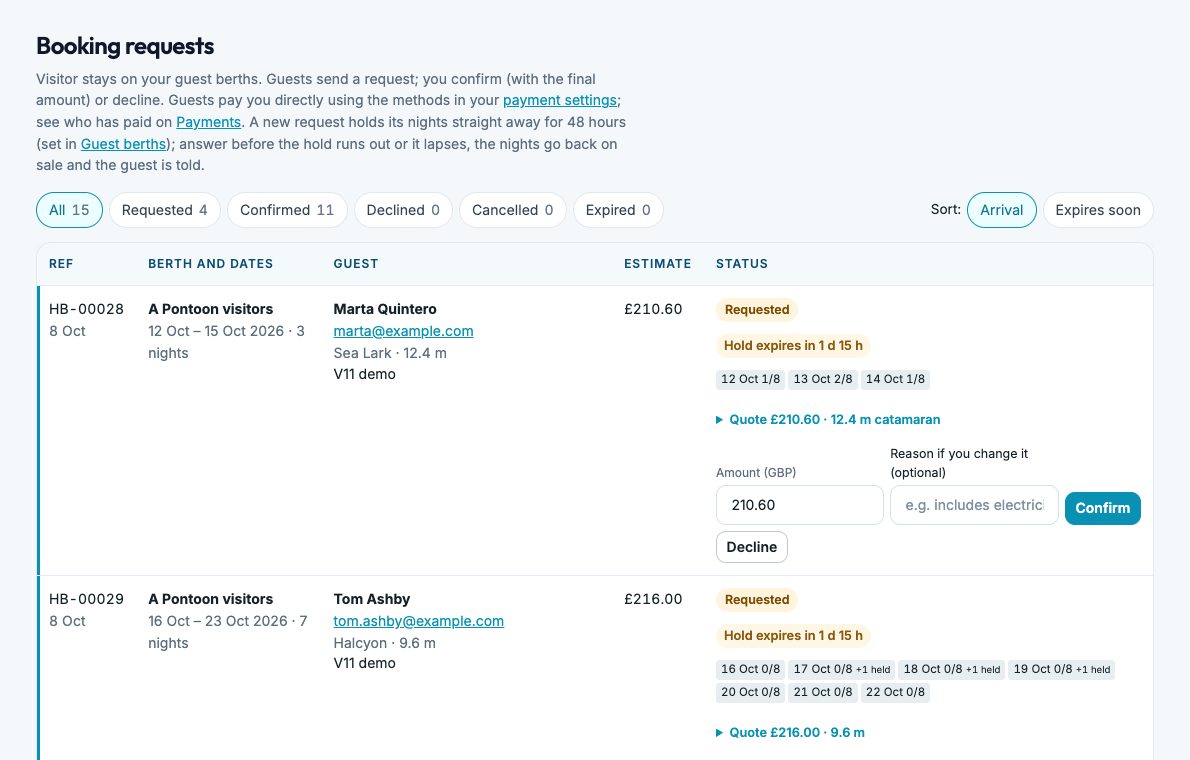Click the BERTH AND DATES column header

[x=210, y=263]
